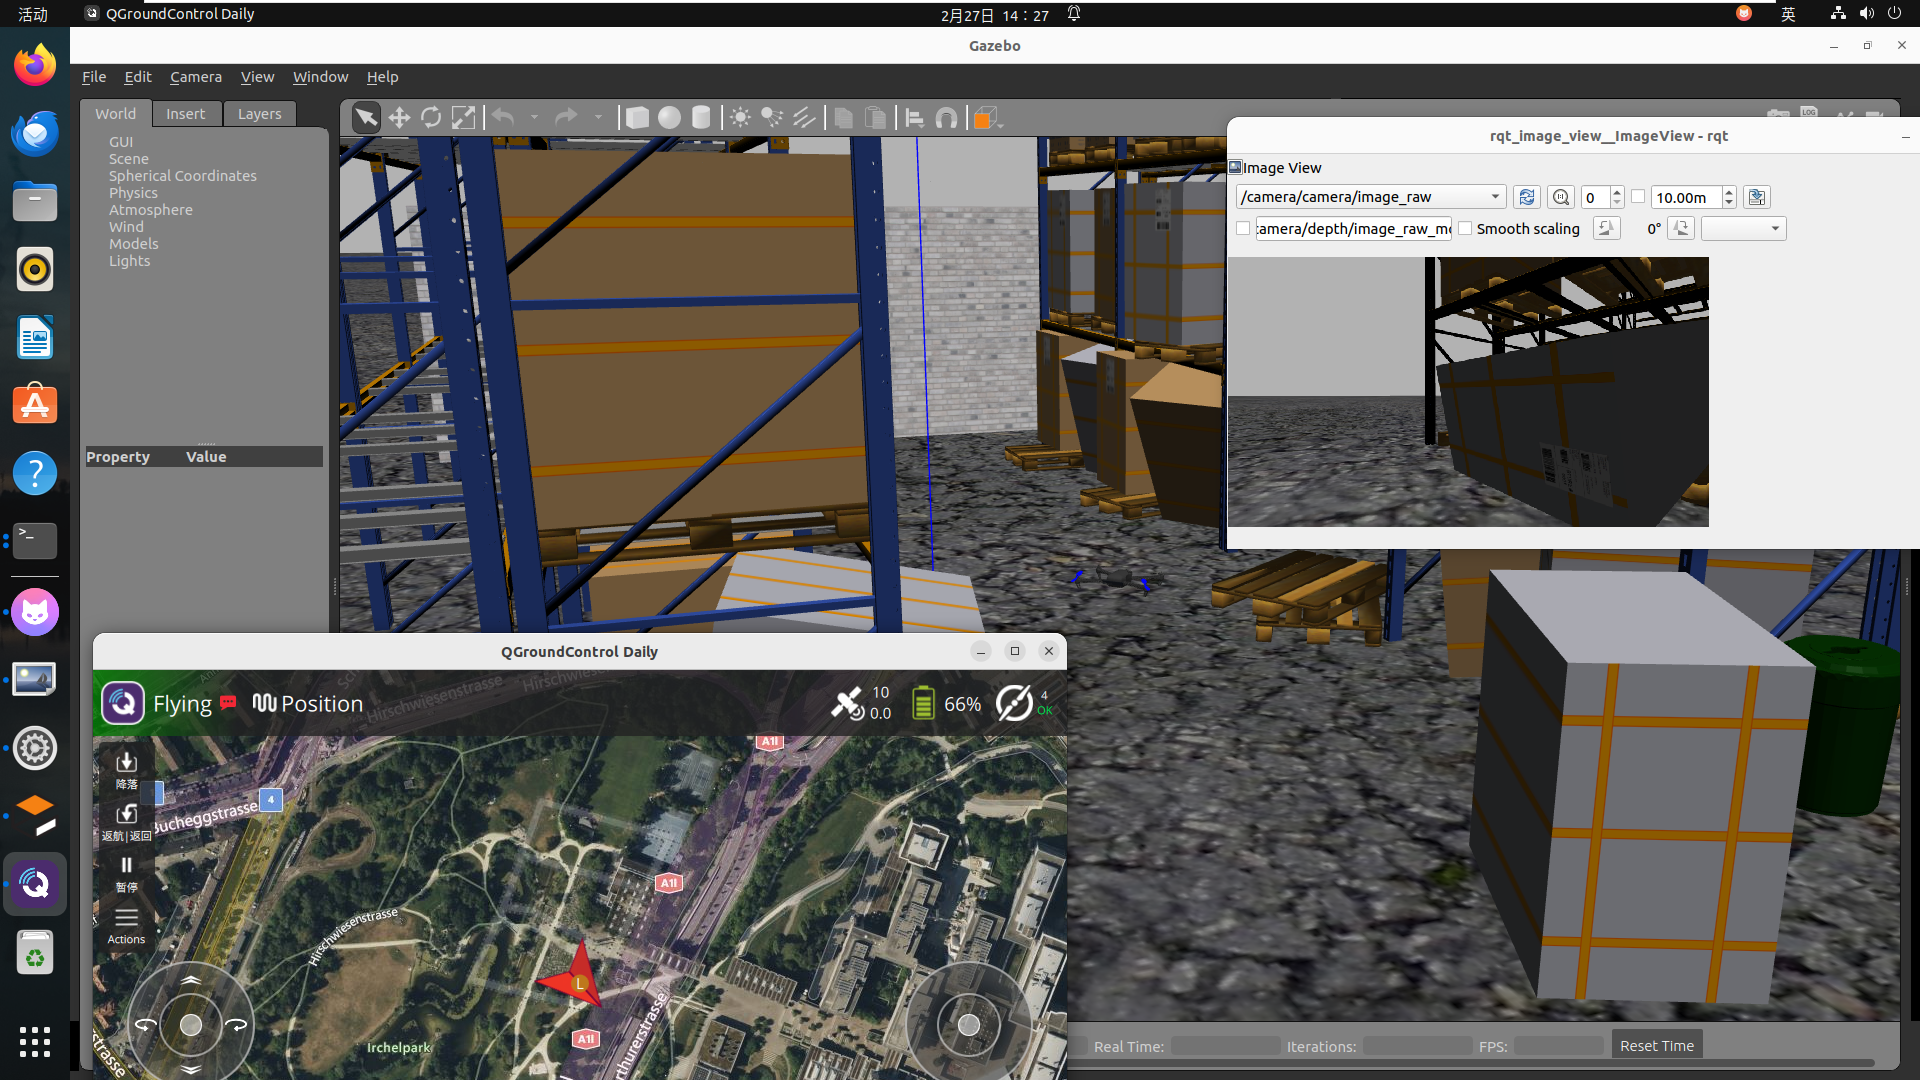Image resolution: width=1920 pixels, height=1080 pixels.
Task: Activate the translate mode tool in Gazebo
Action: coord(399,118)
